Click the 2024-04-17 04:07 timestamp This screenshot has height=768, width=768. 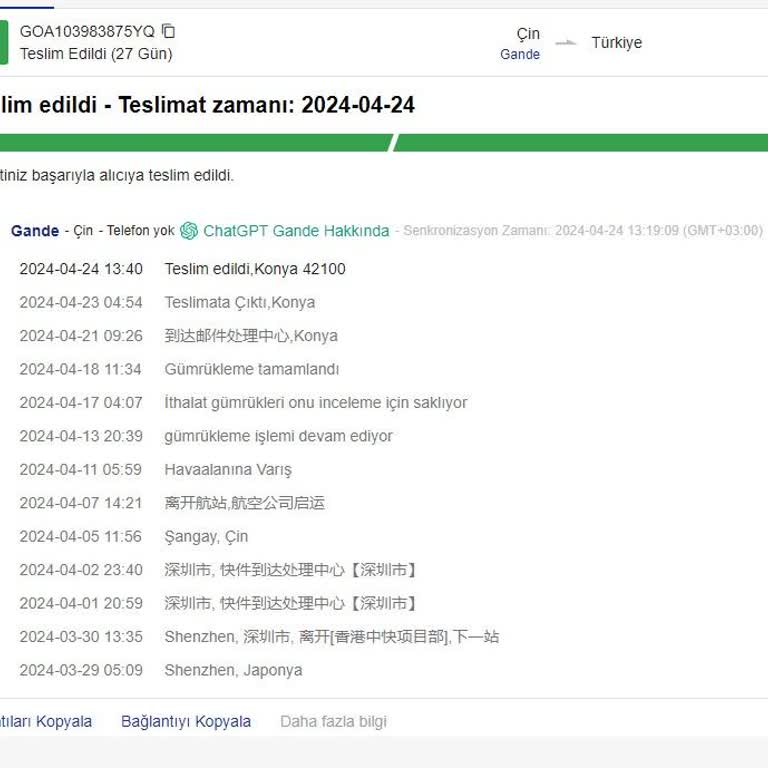[x=81, y=403]
